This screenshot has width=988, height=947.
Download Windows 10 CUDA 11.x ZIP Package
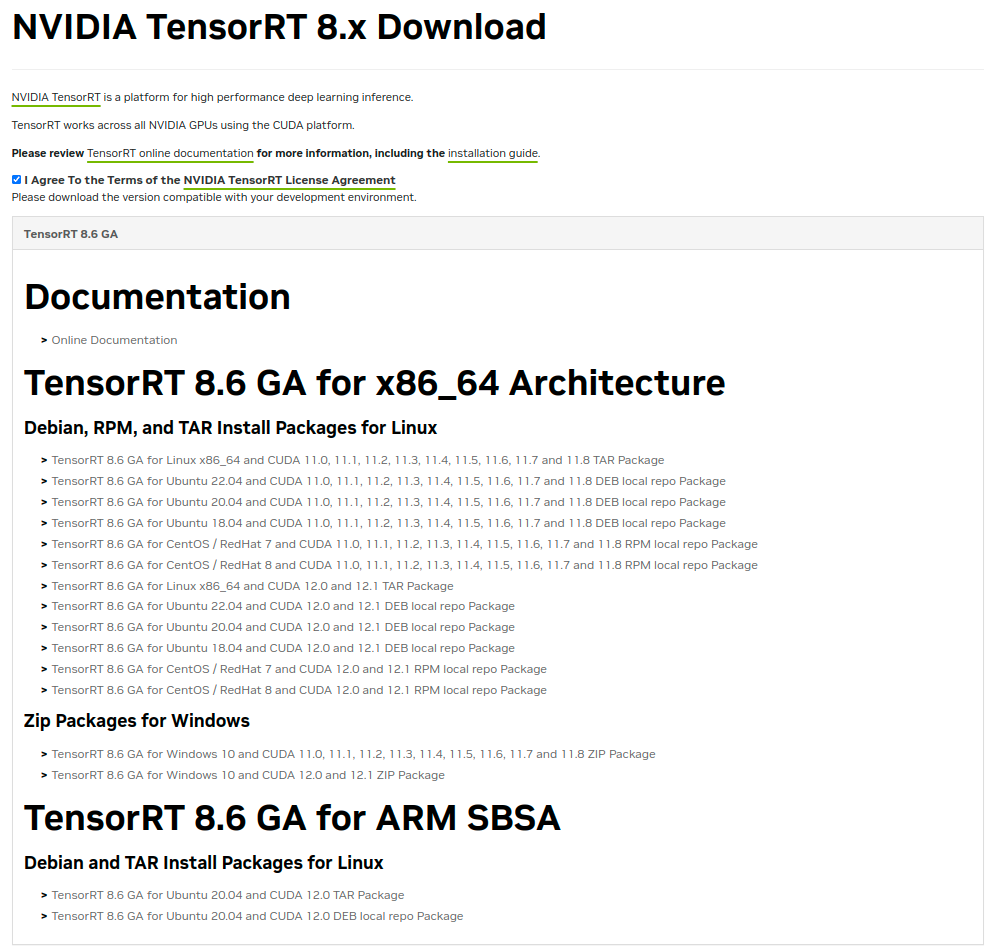(x=353, y=754)
